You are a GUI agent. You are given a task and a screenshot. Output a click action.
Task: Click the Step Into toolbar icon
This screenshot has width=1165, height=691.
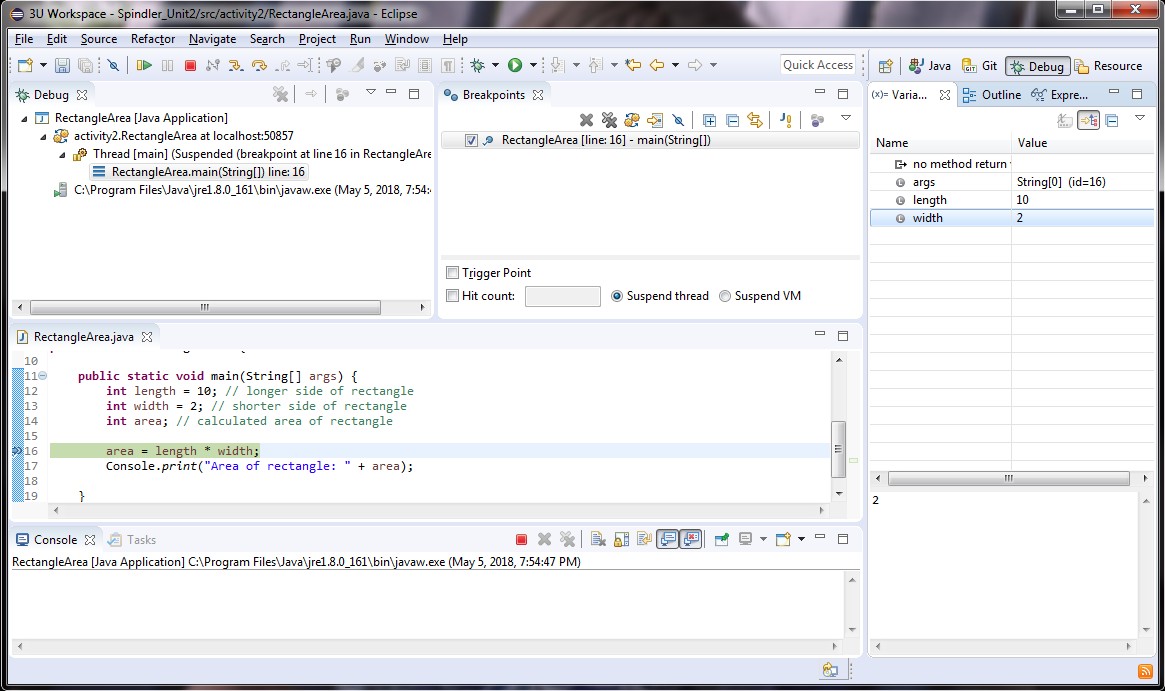click(x=235, y=65)
